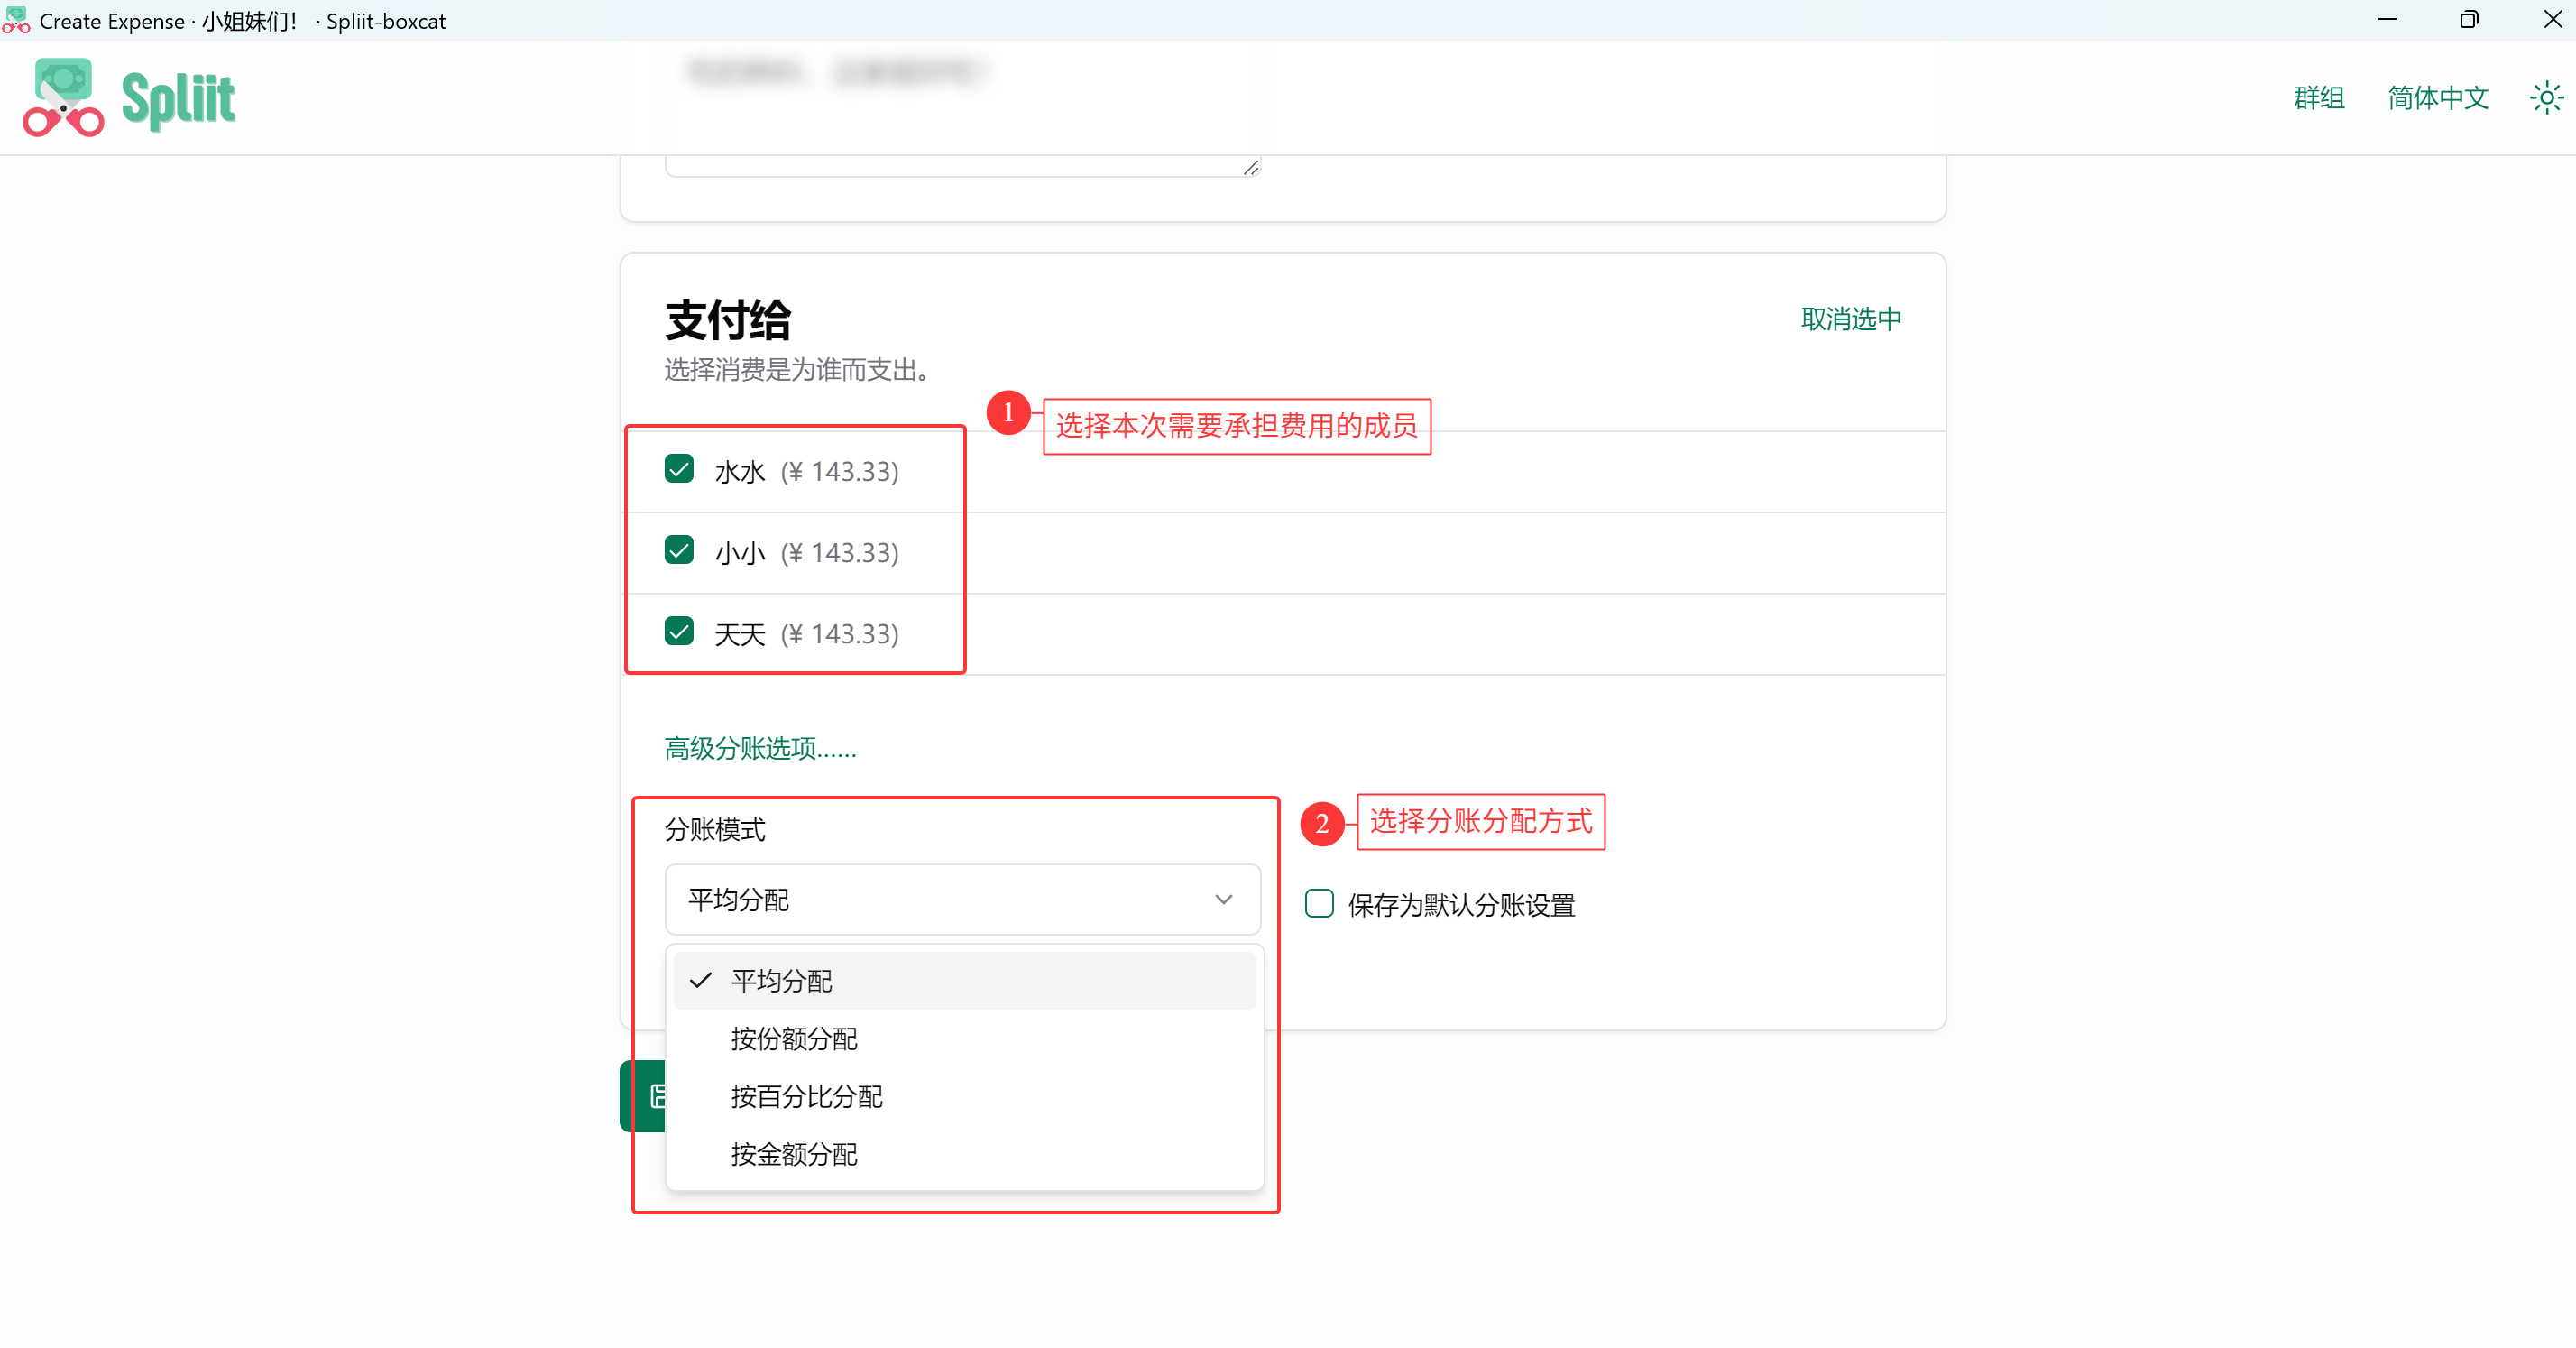Viewport: 2576px width, 1348px height.
Task: Click the restore window icon
Action: [2469, 20]
